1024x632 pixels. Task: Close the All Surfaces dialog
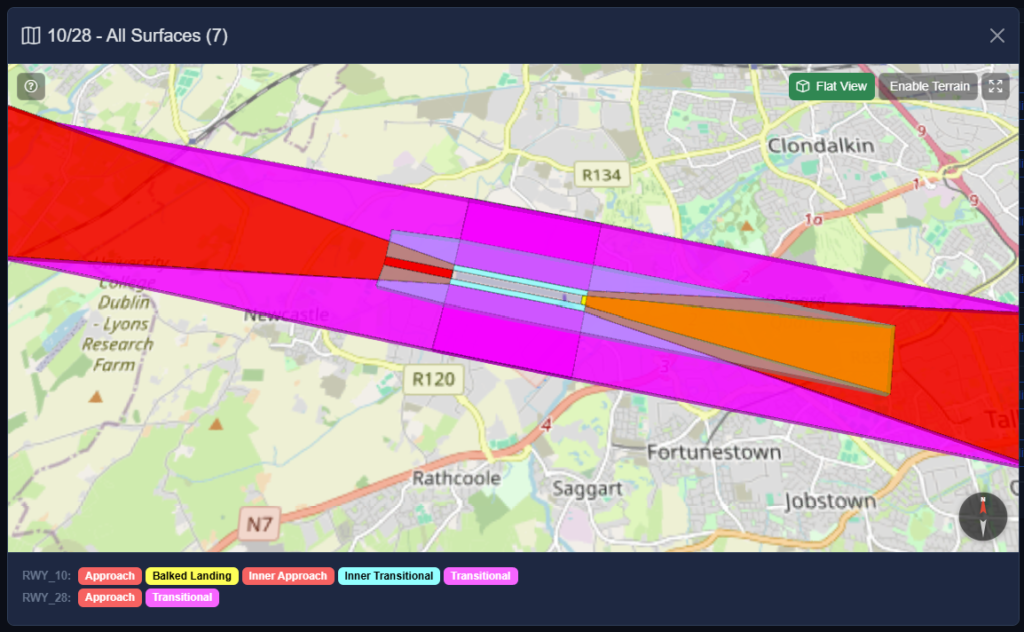[x=997, y=35]
